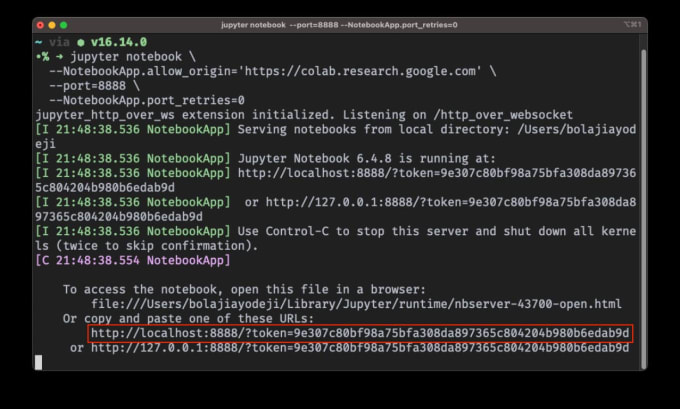Viewport: 680px width, 409px height.
Task: Click the red close window button
Action: [40, 25]
